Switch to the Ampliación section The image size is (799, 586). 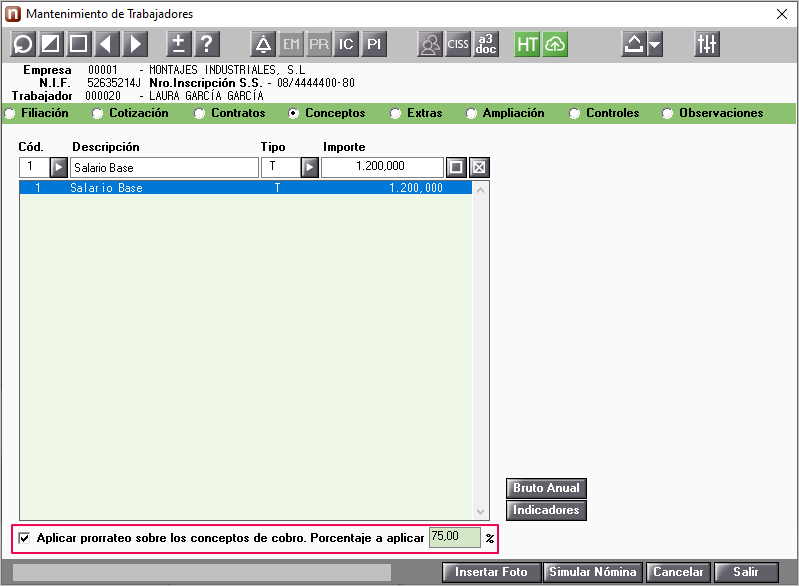pyautogui.click(x=472, y=114)
